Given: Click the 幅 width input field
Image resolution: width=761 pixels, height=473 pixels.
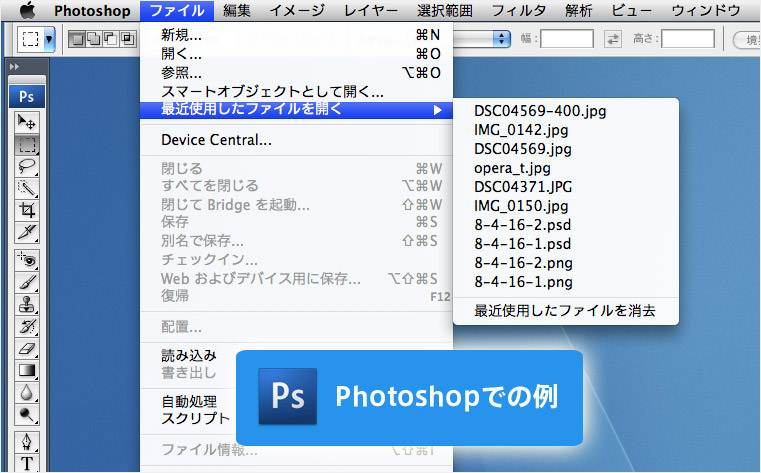Looking at the screenshot, I should (x=567, y=39).
